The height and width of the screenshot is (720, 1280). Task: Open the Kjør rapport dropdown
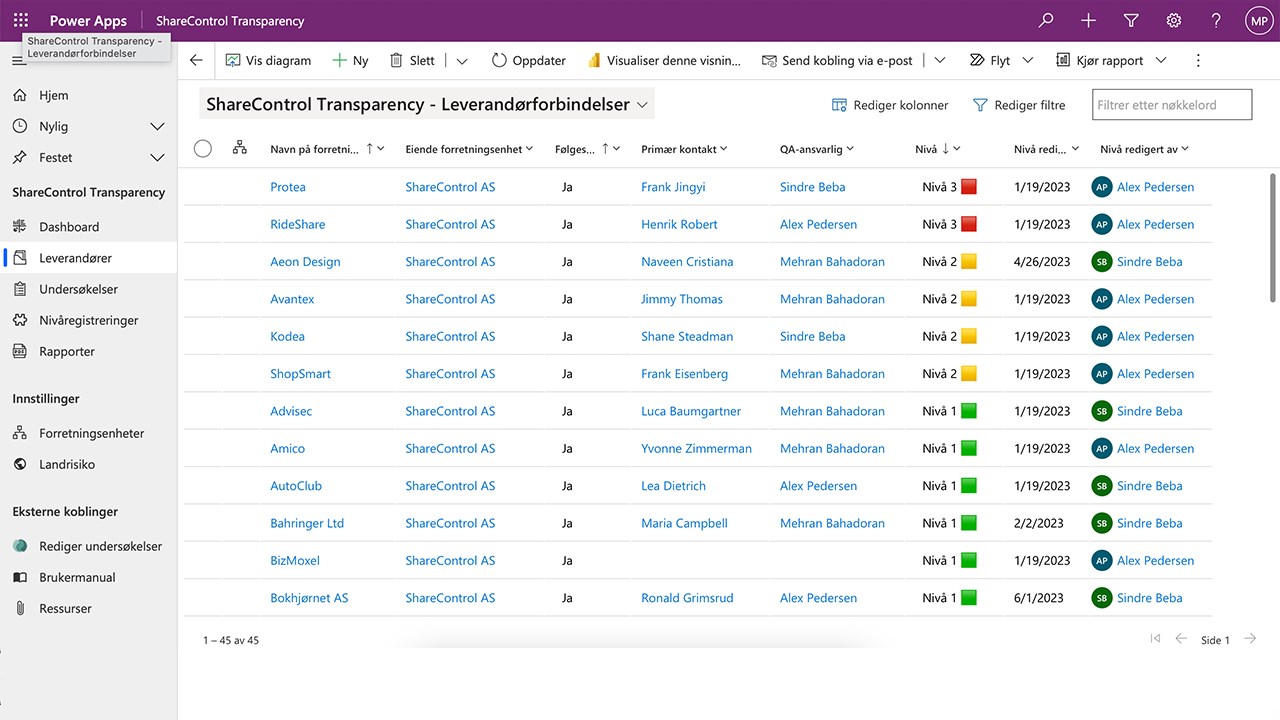pos(1112,60)
